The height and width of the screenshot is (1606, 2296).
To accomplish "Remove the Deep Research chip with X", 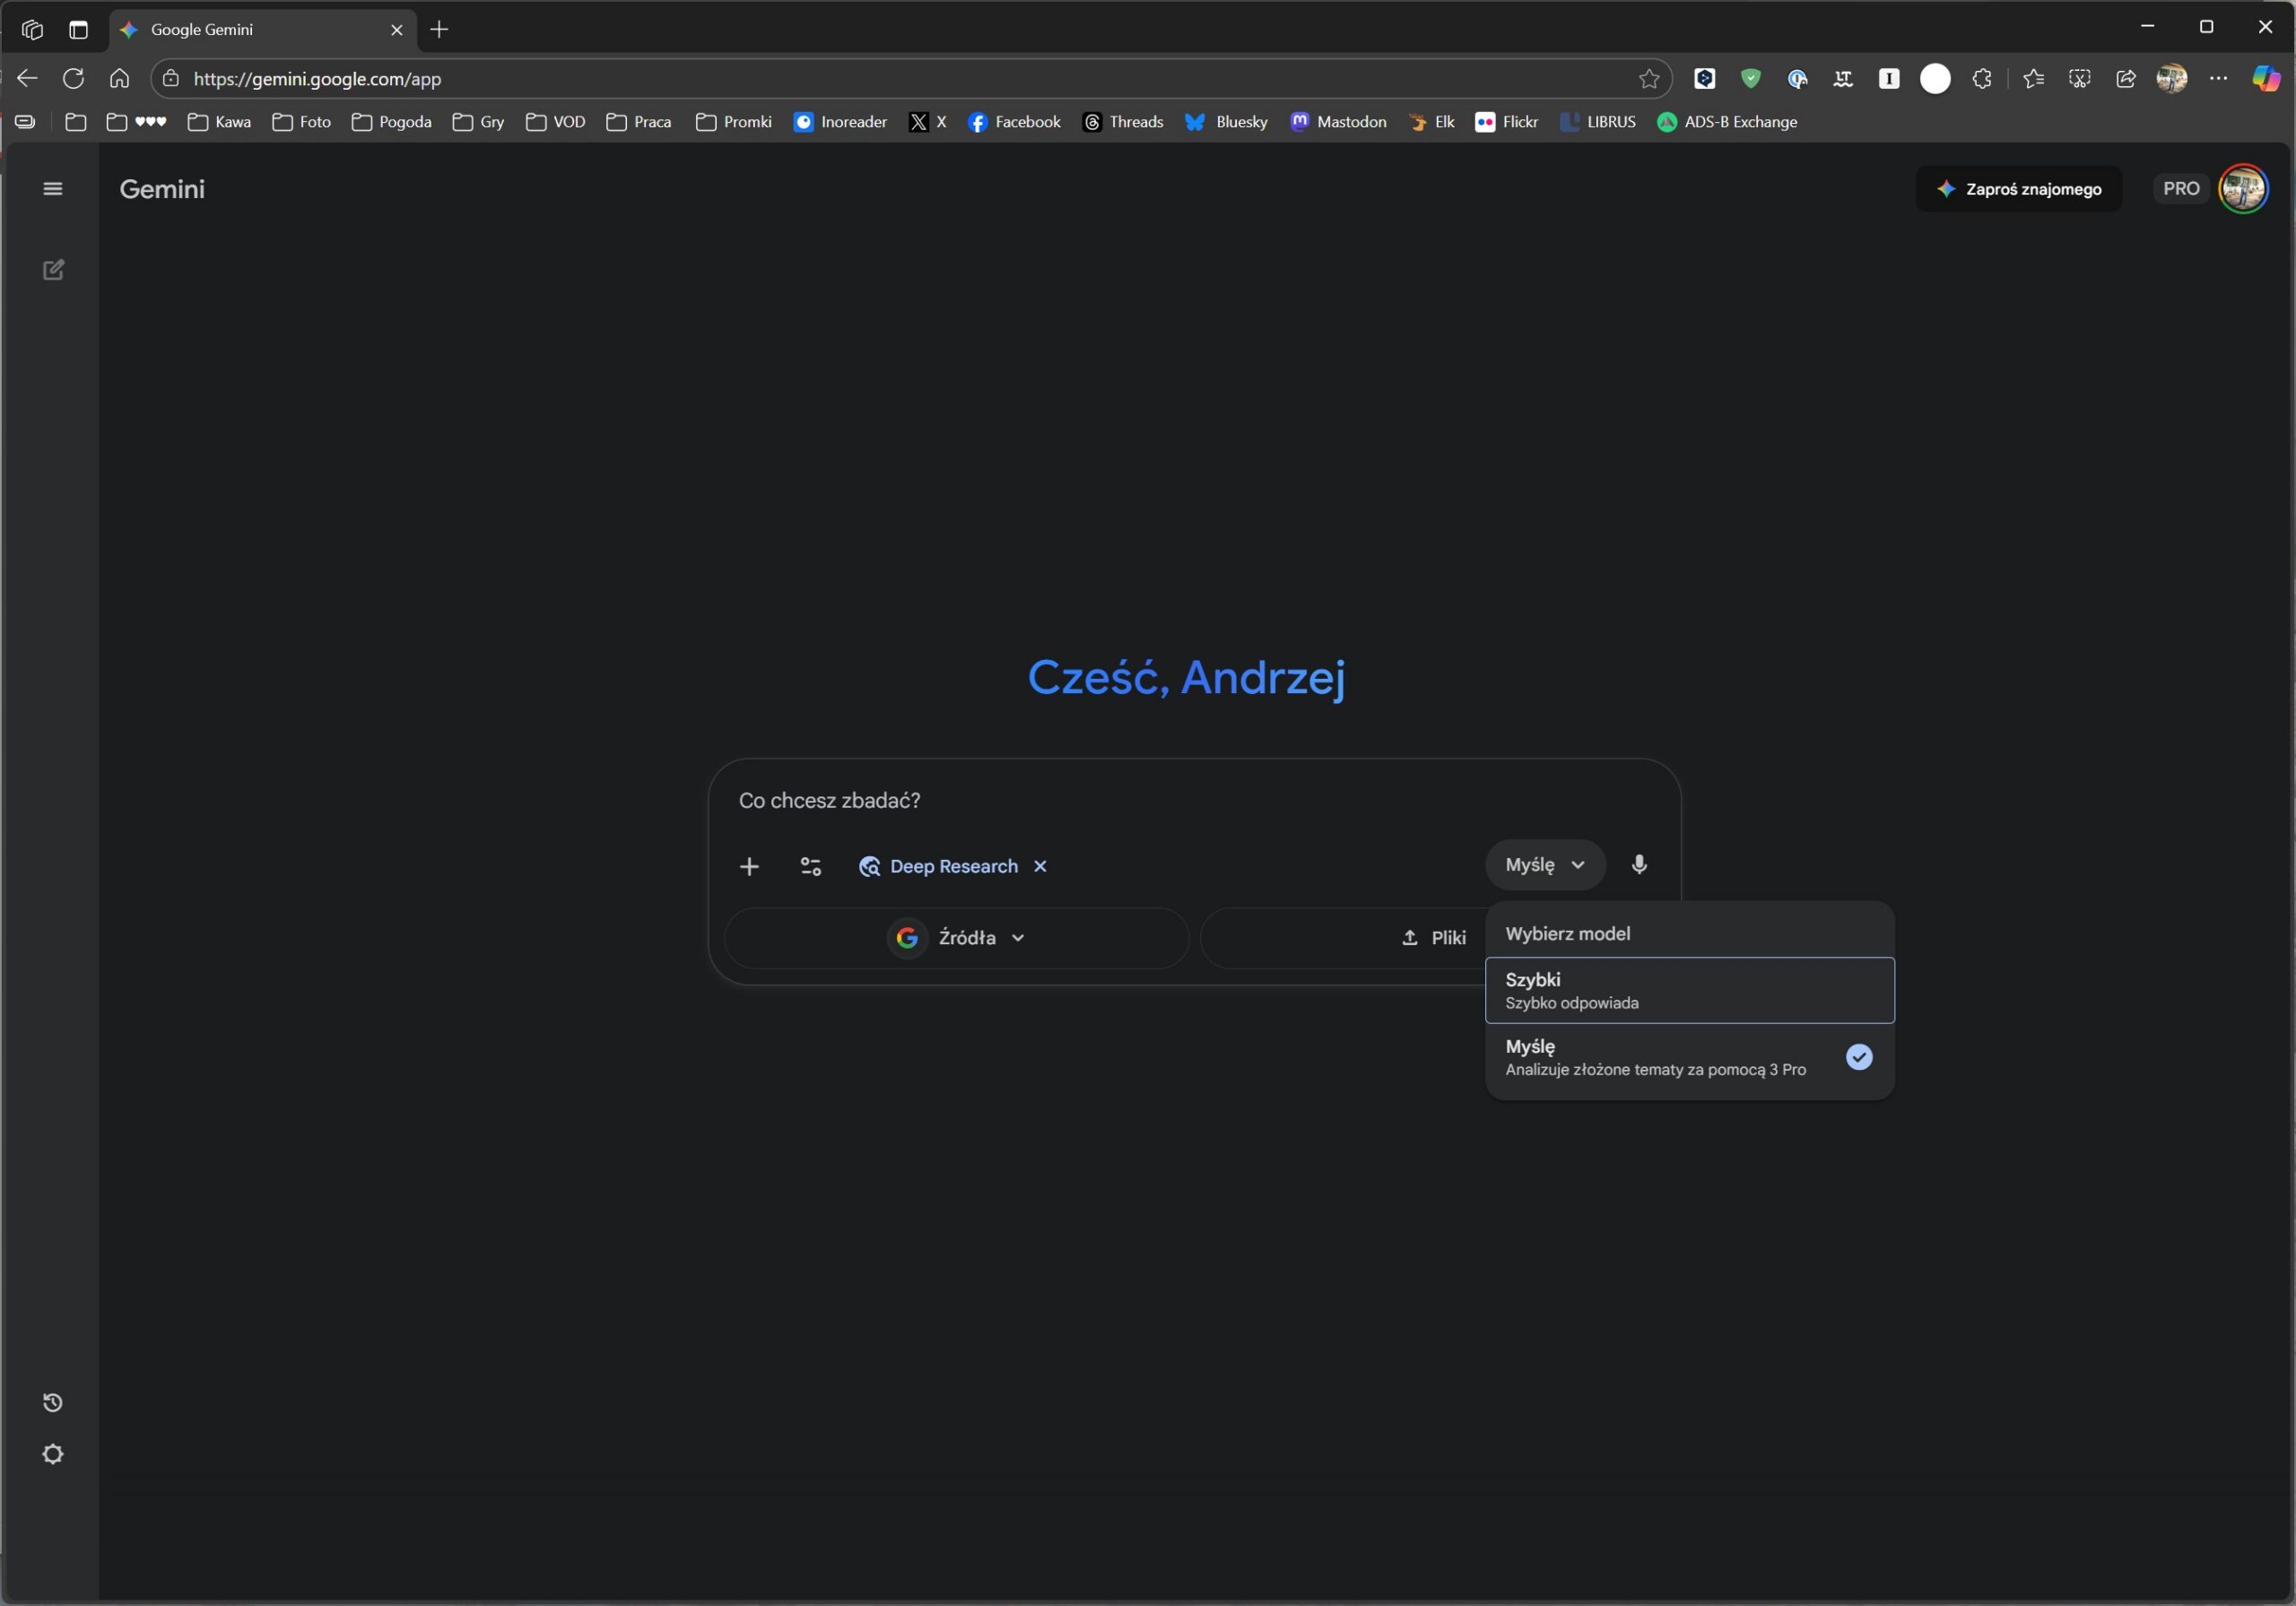I will click(1040, 866).
